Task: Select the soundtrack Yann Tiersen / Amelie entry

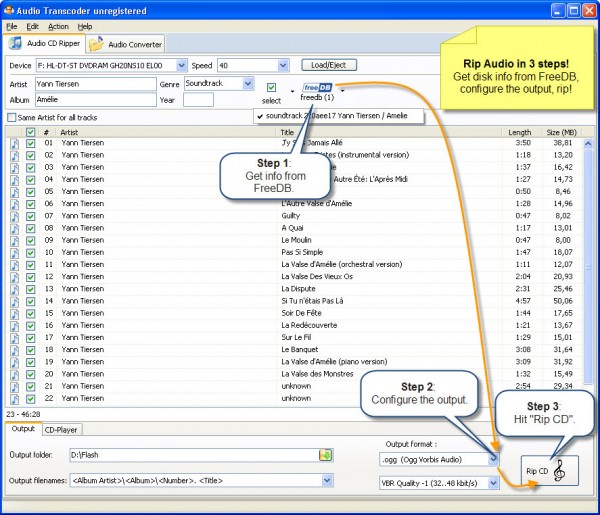Action: click(x=338, y=116)
